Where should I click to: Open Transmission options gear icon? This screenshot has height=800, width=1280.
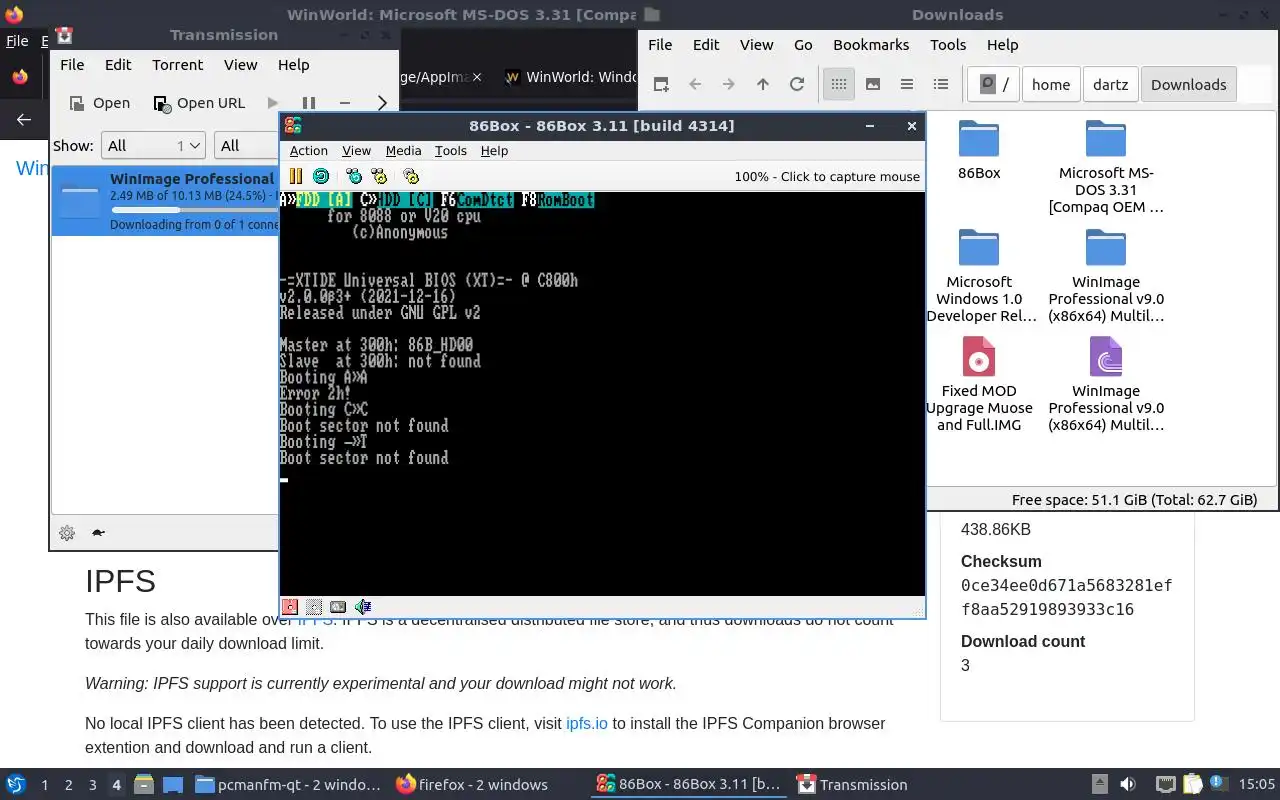coord(67,533)
